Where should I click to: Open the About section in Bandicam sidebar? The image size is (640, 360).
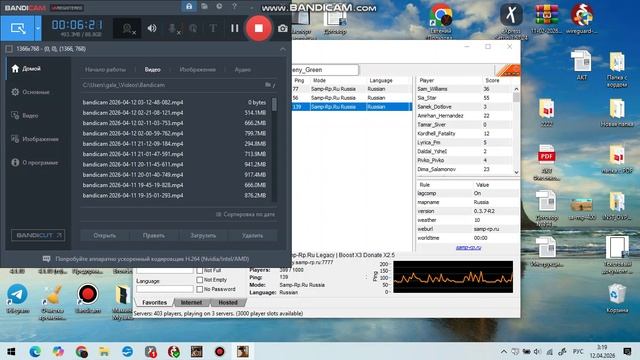click(x=35, y=162)
